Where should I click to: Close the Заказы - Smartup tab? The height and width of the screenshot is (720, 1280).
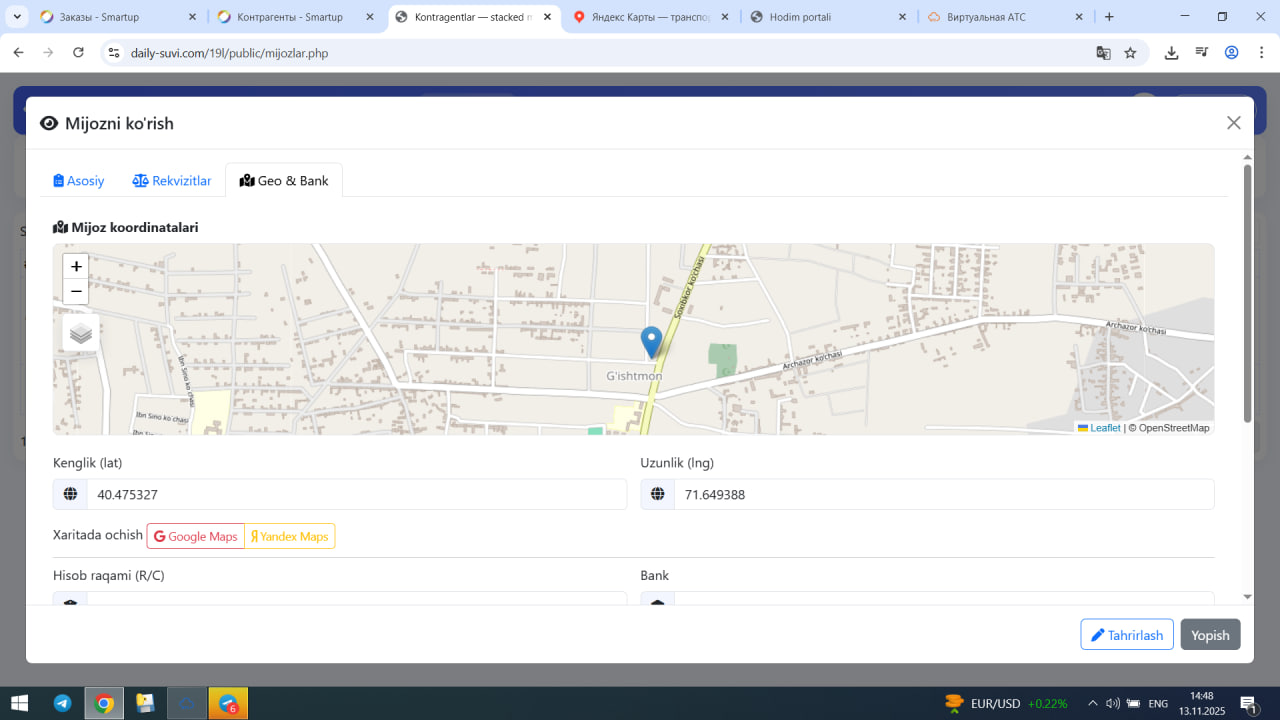point(192,17)
